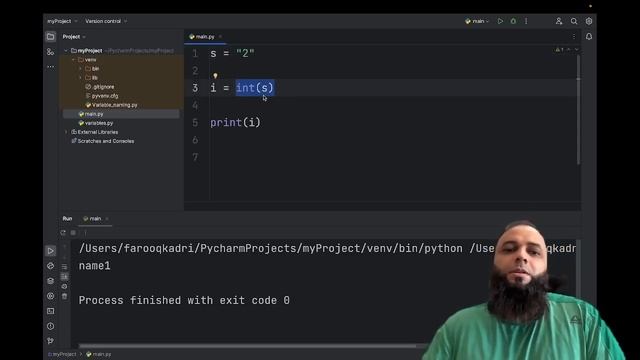Screen dimensions: 640x360
Task: Close the main tab in Run panel
Action: point(107,219)
